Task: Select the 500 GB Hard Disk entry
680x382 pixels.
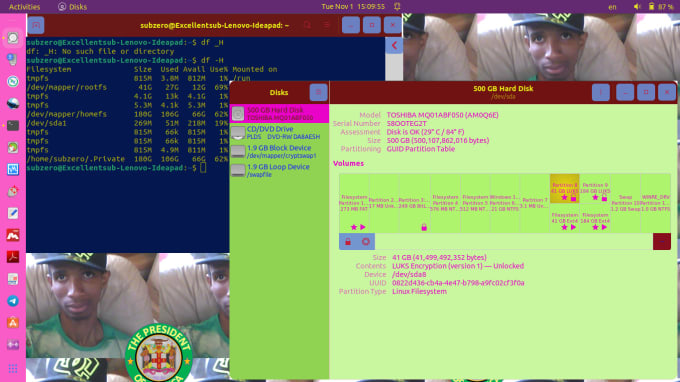Action: pos(279,114)
